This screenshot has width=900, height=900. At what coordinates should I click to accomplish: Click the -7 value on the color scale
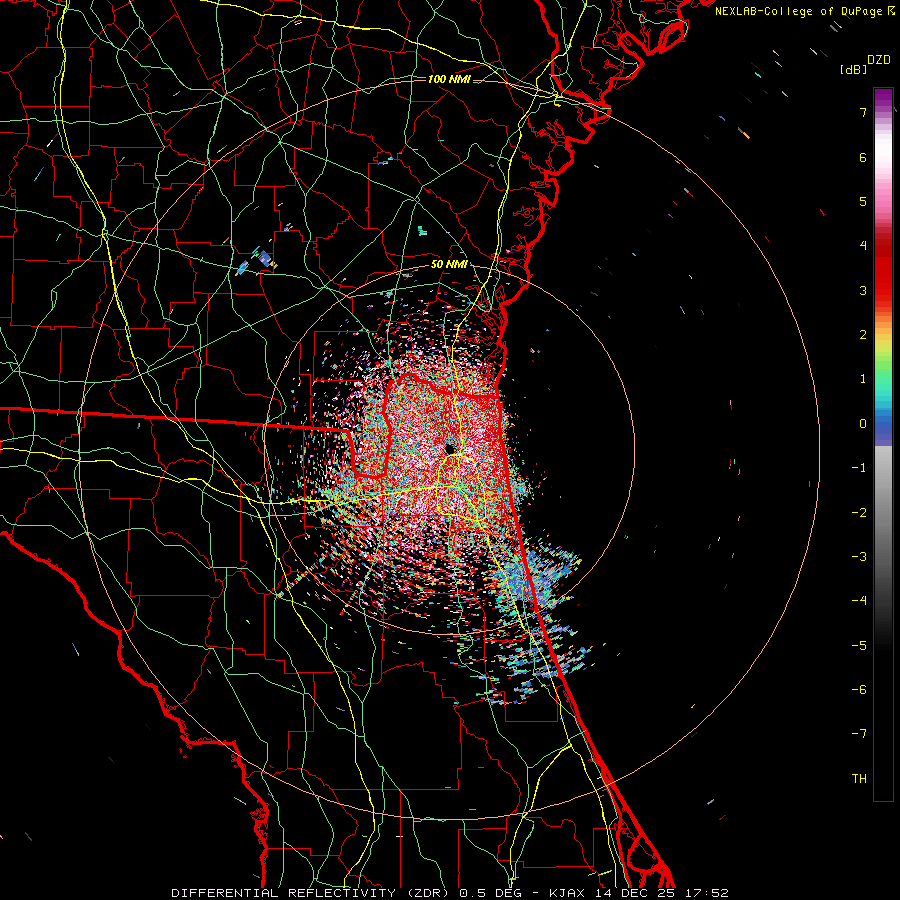point(859,734)
